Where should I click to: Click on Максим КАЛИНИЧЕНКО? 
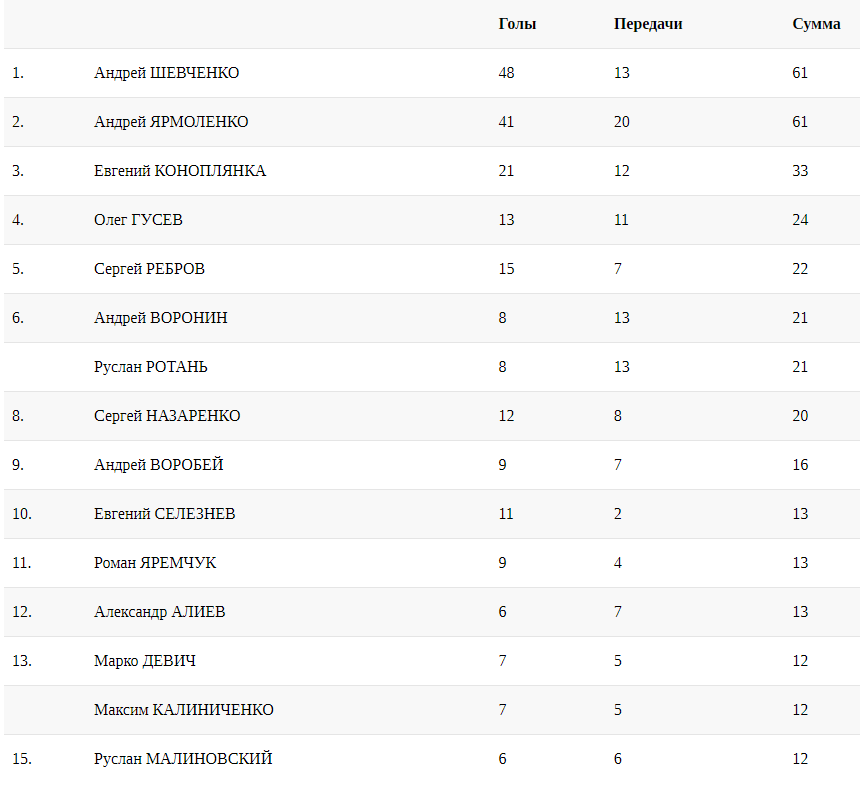184,710
